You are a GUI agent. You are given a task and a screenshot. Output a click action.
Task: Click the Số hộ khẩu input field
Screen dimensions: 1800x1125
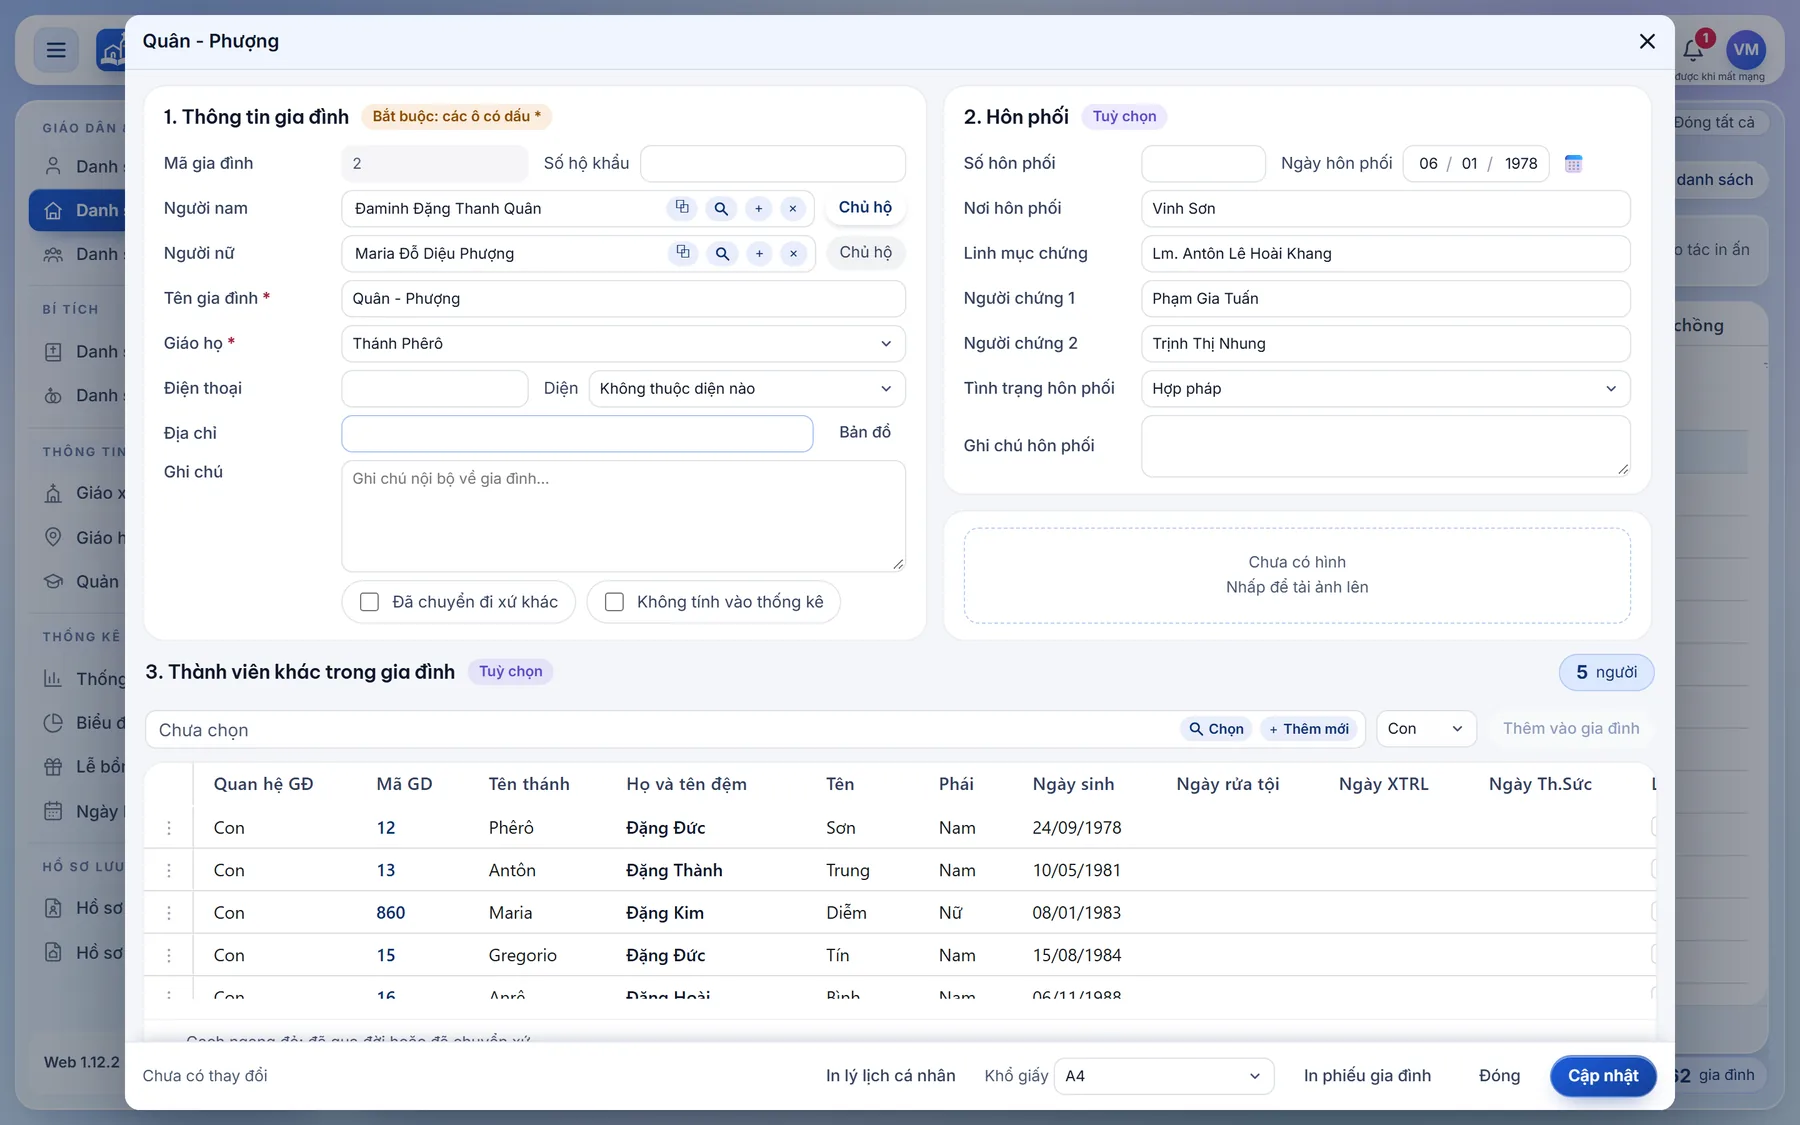[x=773, y=163]
